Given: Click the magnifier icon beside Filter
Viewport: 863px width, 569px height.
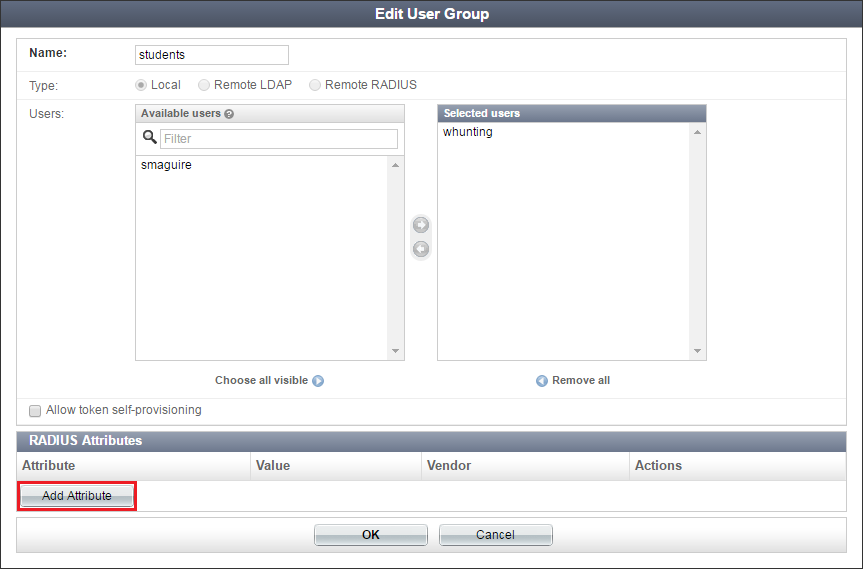Looking at the screenshot, I should click(150, 137).
